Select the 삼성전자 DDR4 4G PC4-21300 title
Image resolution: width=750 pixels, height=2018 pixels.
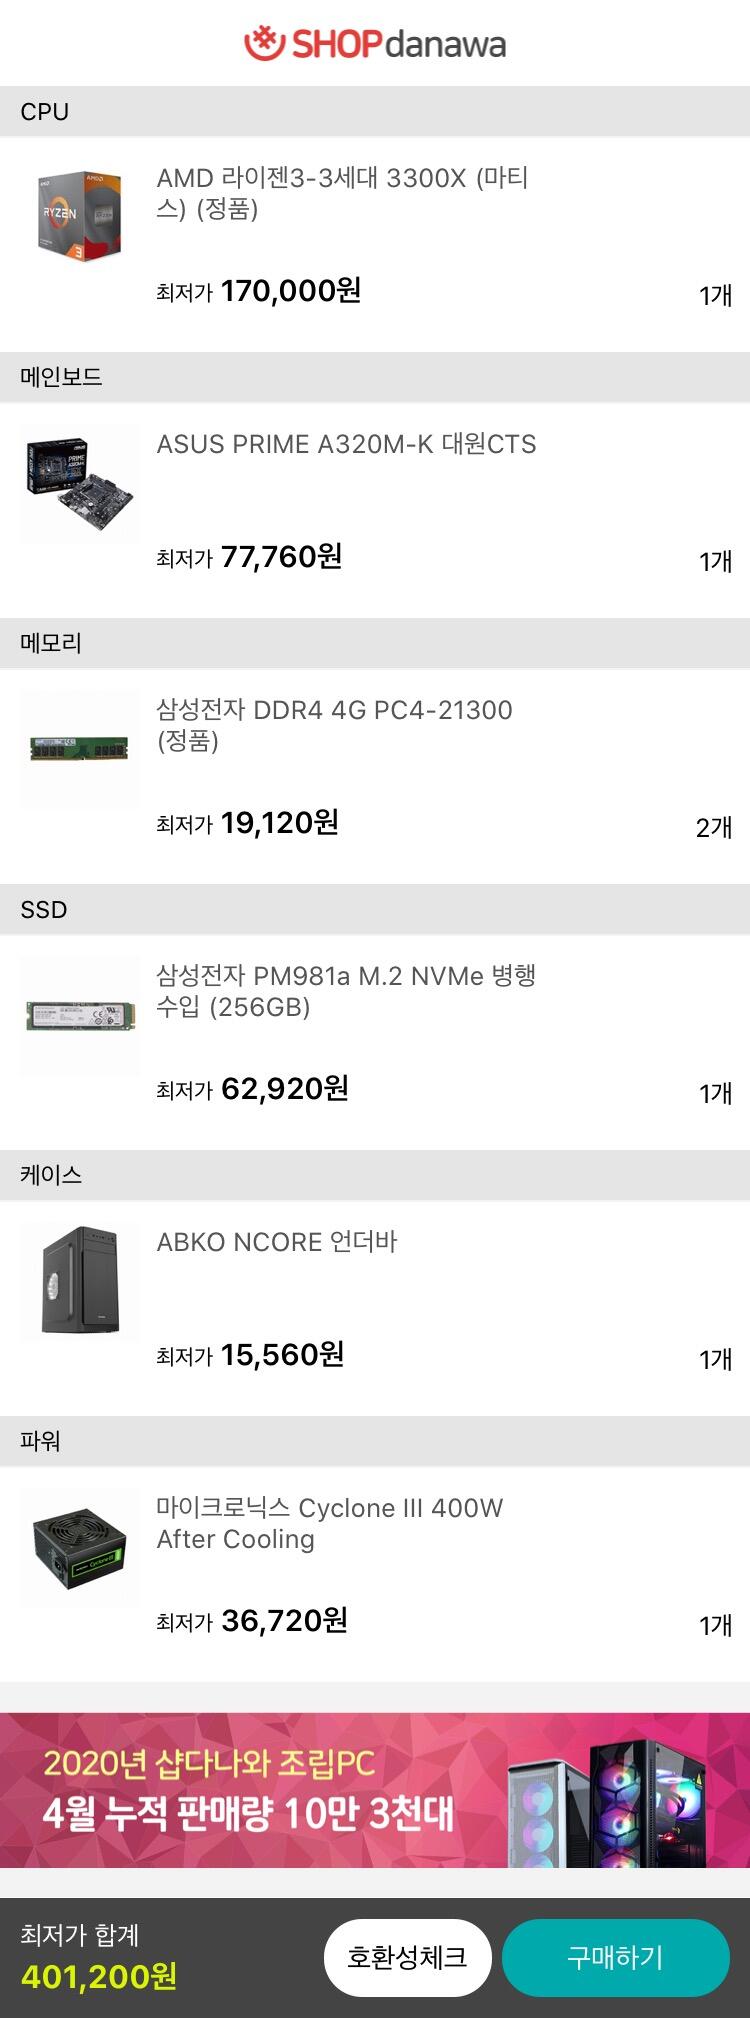[x=334, y=725]
